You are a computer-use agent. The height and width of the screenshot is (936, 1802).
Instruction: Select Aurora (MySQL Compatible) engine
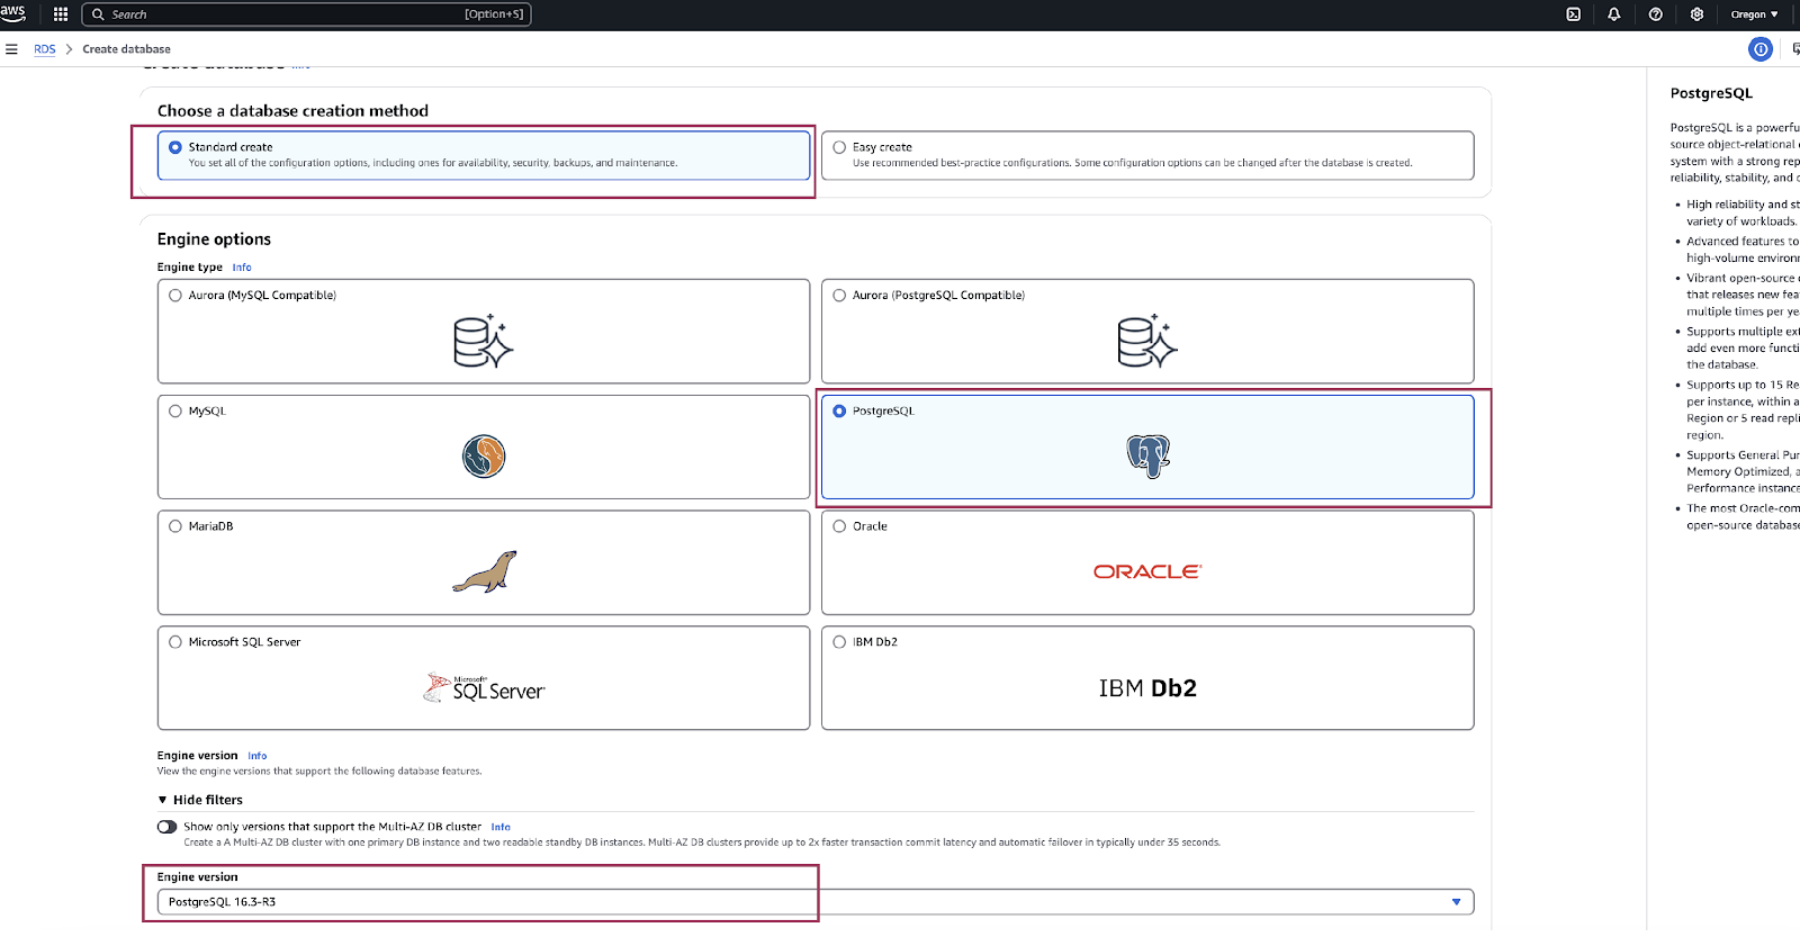(176, 295)
